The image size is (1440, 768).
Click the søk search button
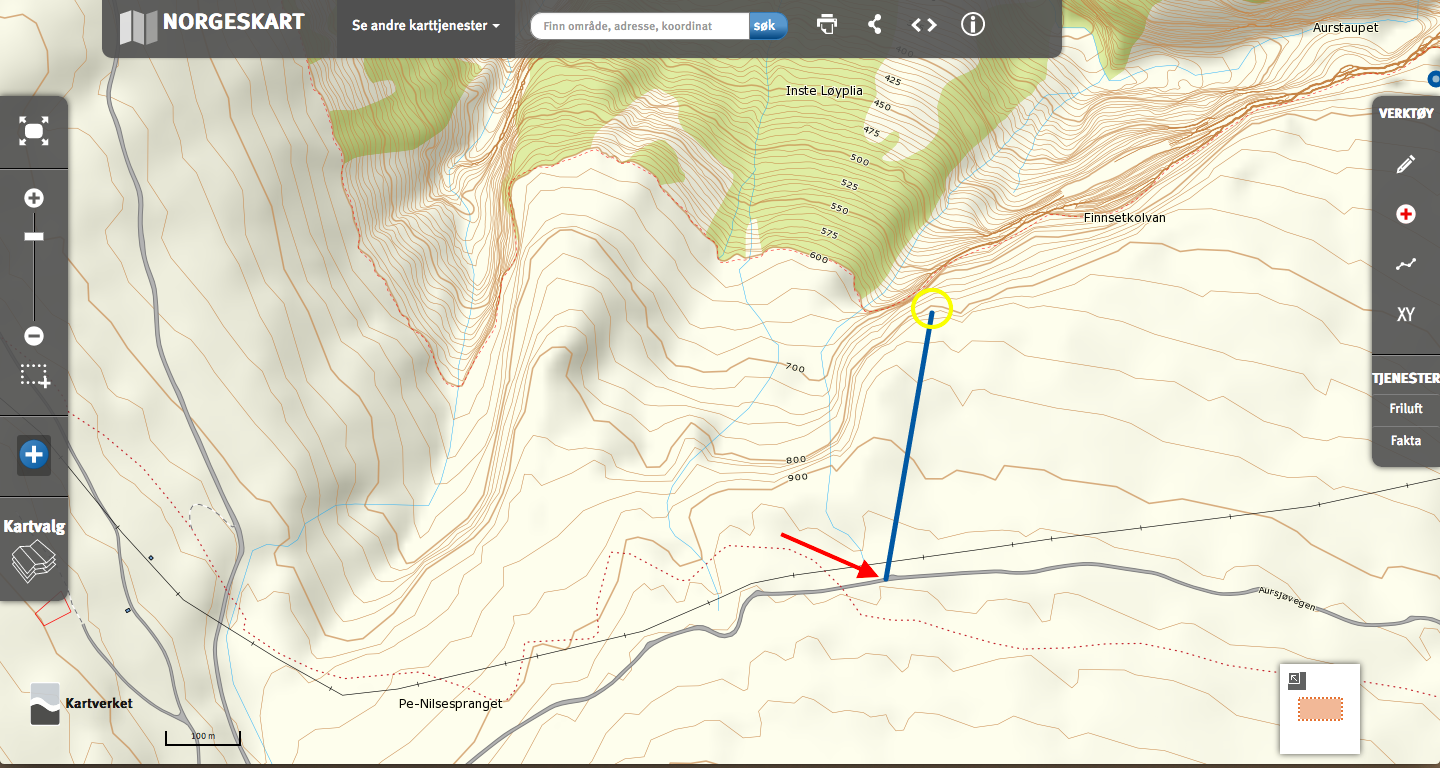(x=768, y=26)
